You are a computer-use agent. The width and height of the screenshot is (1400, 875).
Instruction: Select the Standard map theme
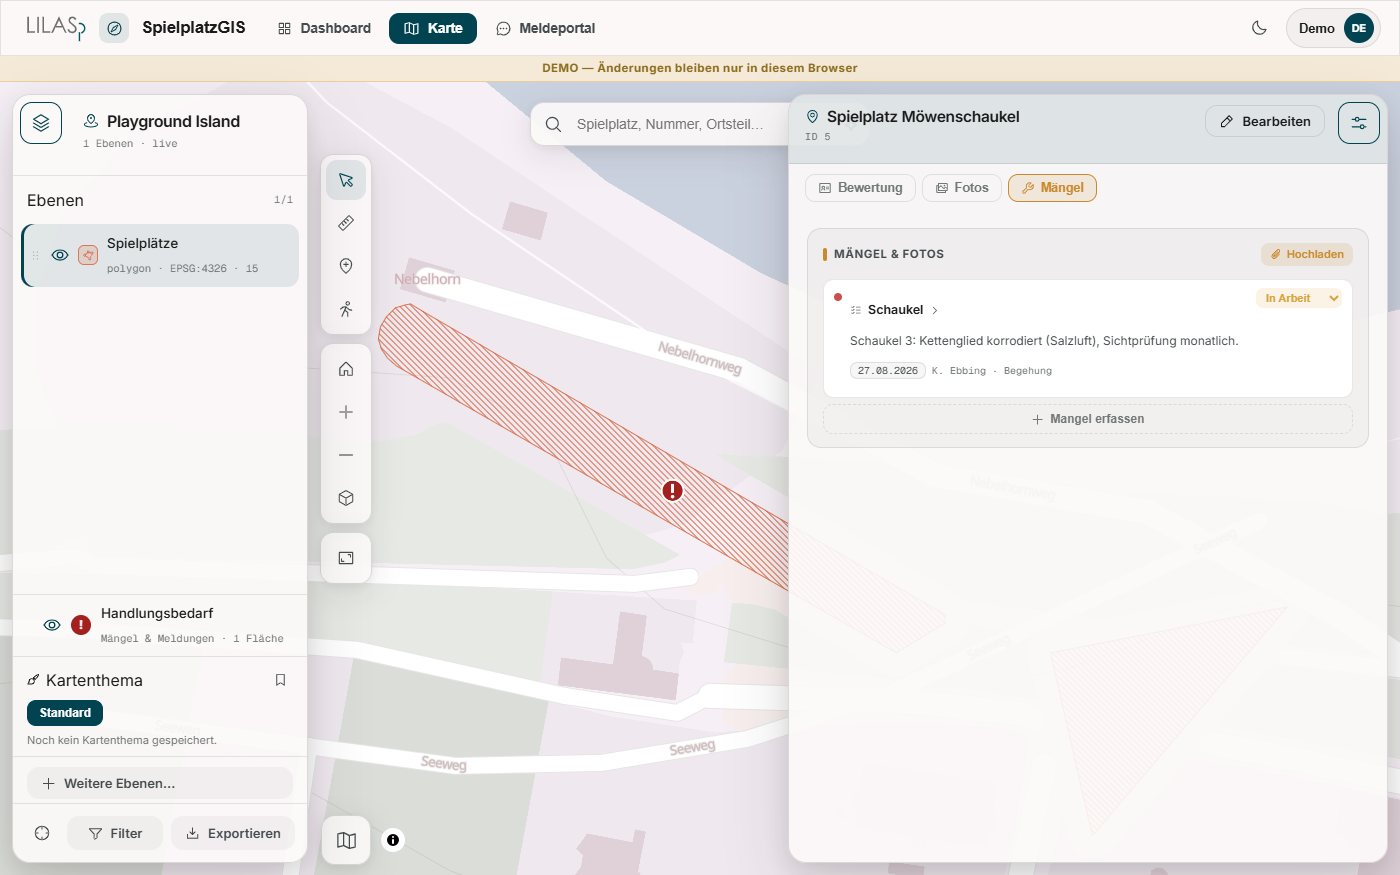tap(65, 713)
